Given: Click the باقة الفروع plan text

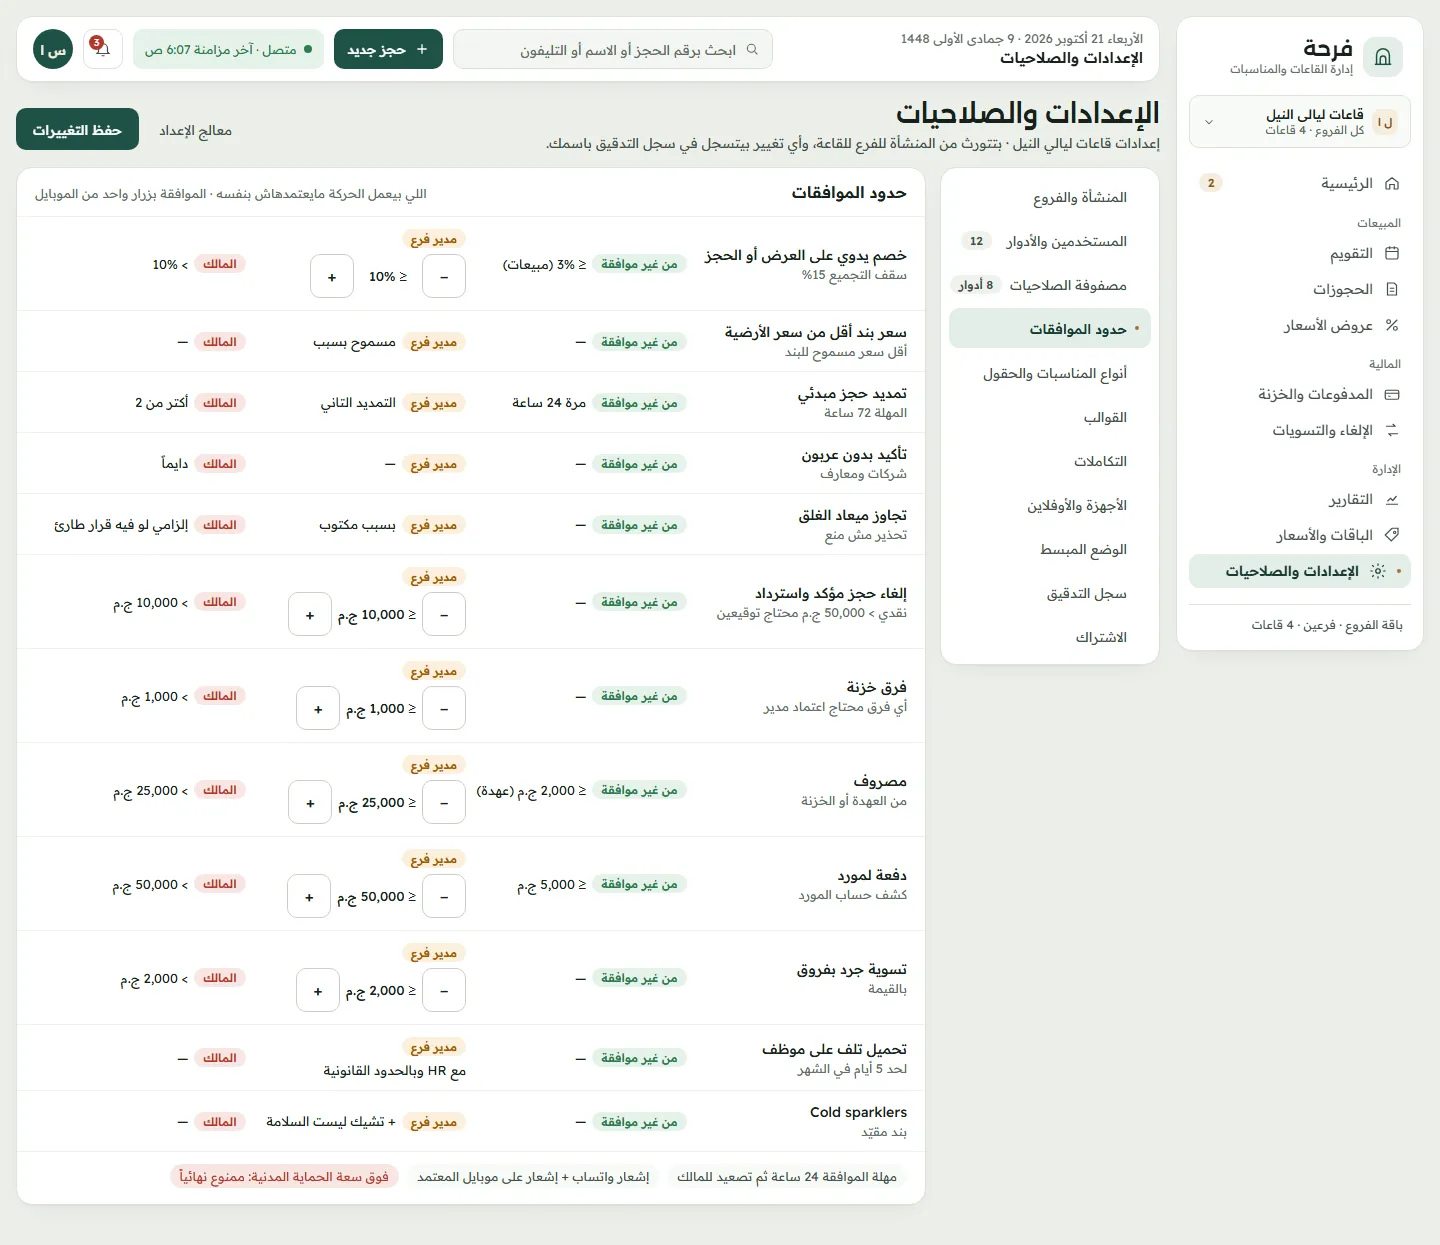Looking at the screenshot, I should click(x=1327, y=625).
